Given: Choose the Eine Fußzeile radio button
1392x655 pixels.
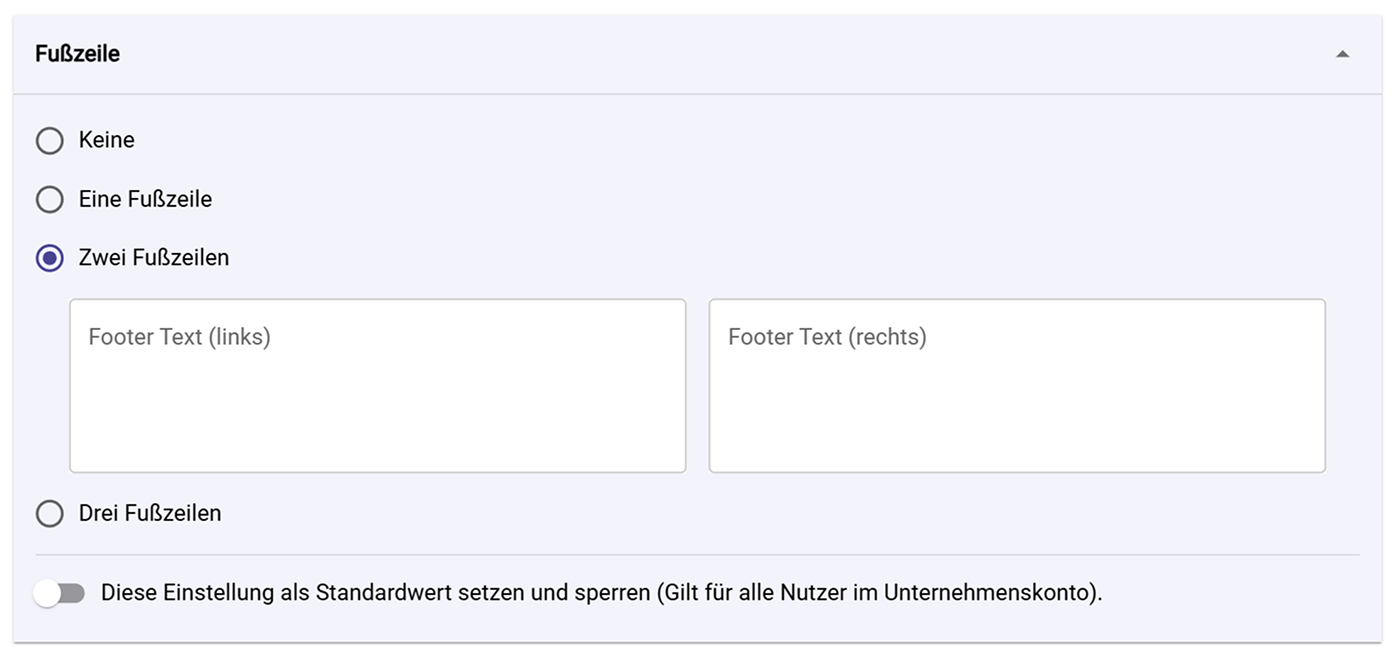Looking at the screenshot, I should tap(50, 200).
